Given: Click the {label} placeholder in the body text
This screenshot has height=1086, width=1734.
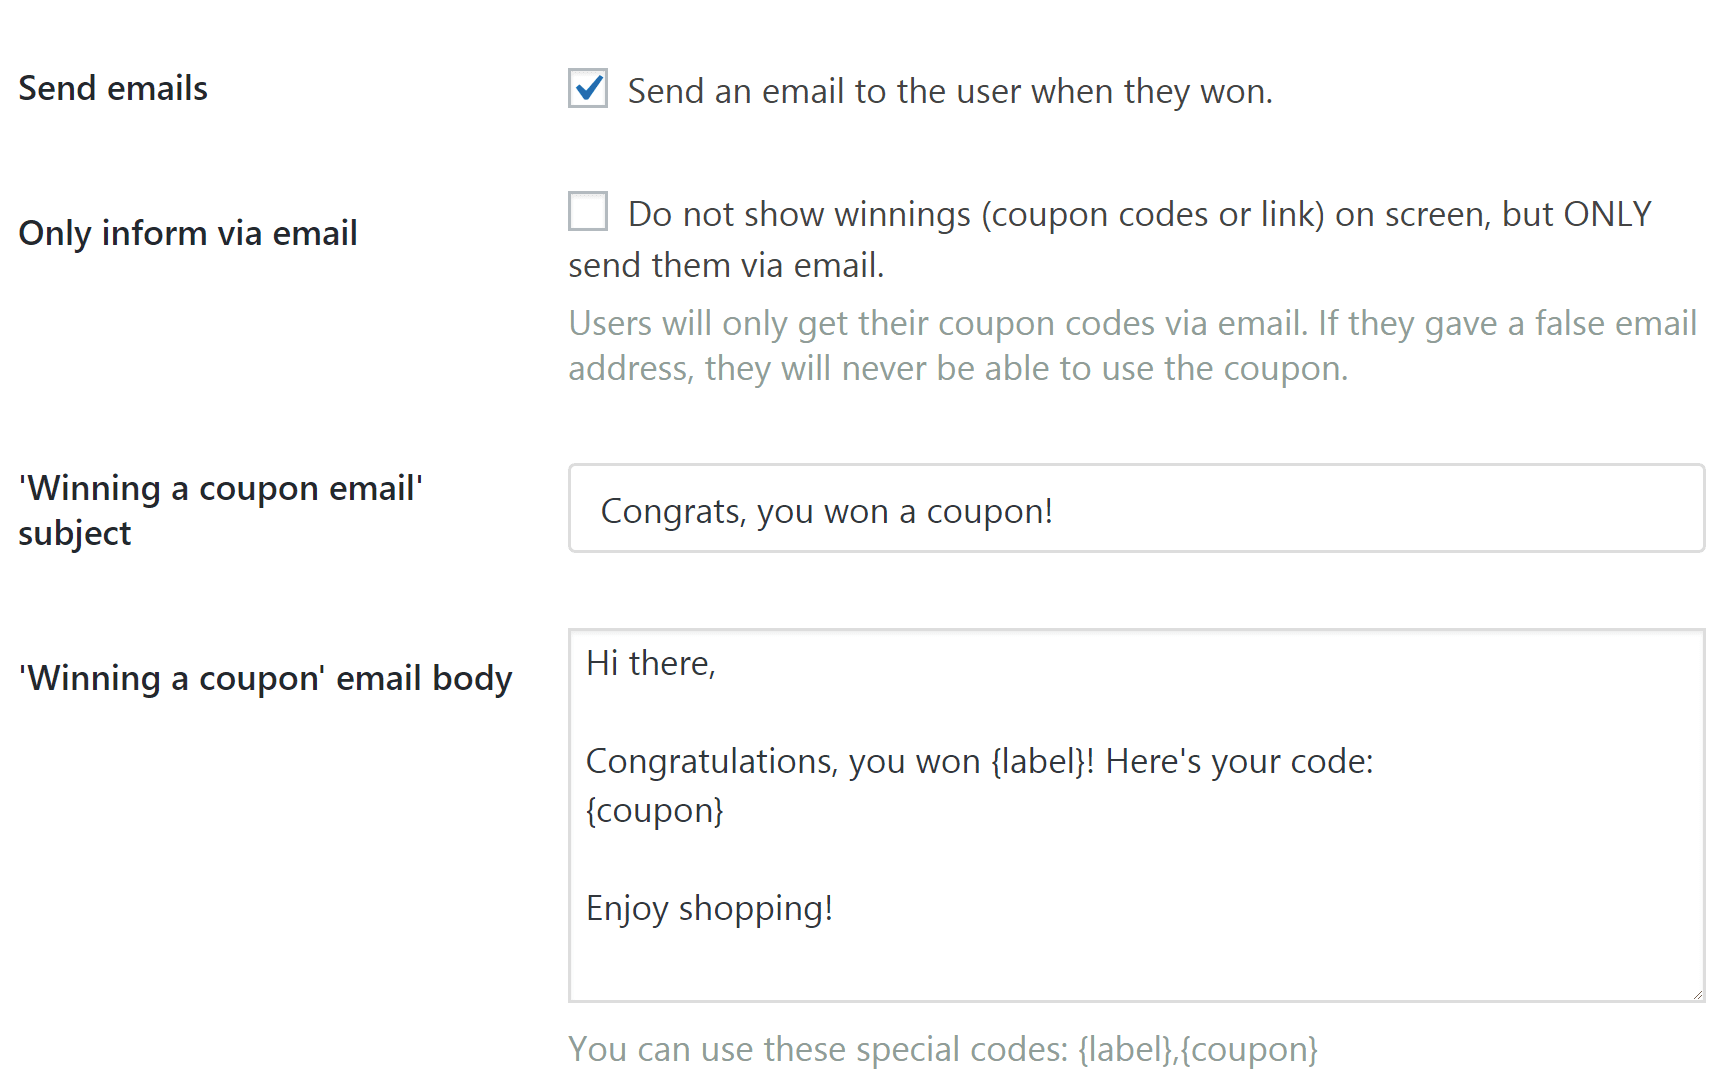Looking at the screenshot, I should (x=1037, y=762).
